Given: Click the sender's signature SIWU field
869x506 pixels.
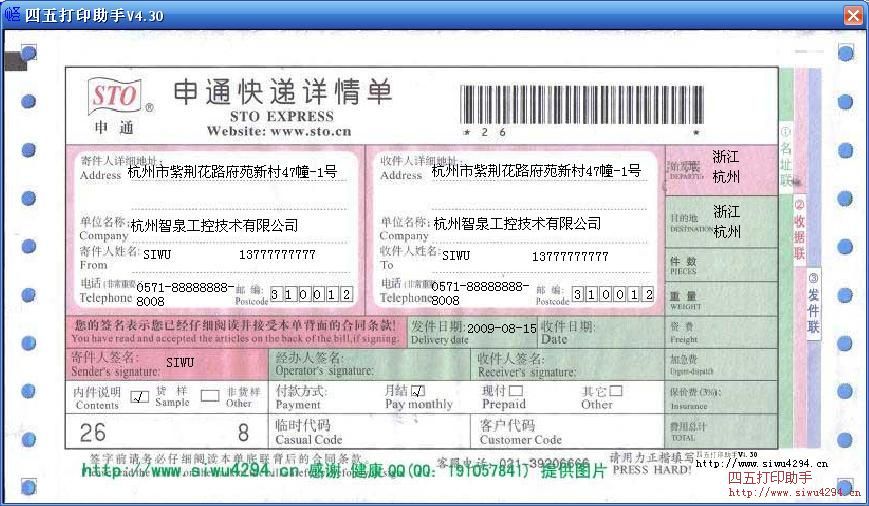Looking at the screenshot, I should point(180,361).
